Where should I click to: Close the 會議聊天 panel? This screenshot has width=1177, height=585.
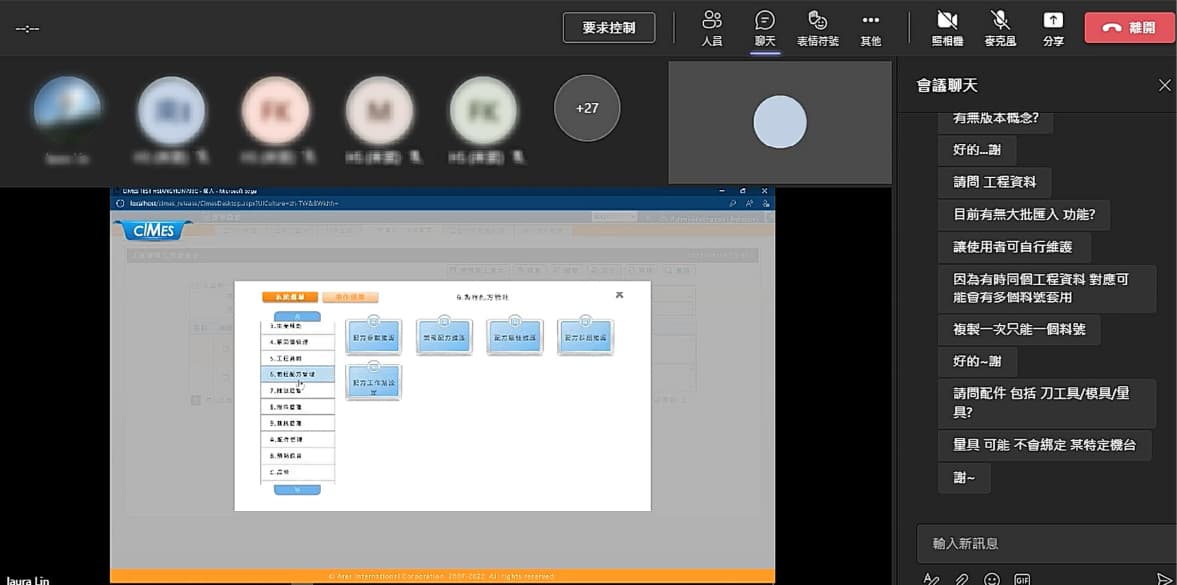1164,86
